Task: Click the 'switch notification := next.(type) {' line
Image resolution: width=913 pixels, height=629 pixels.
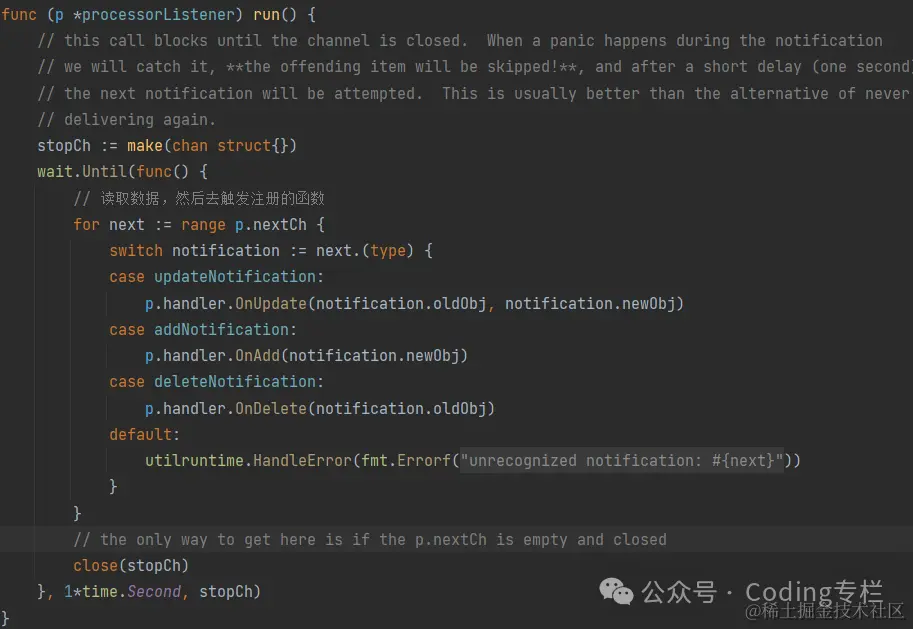Action: tap(271, 251)
